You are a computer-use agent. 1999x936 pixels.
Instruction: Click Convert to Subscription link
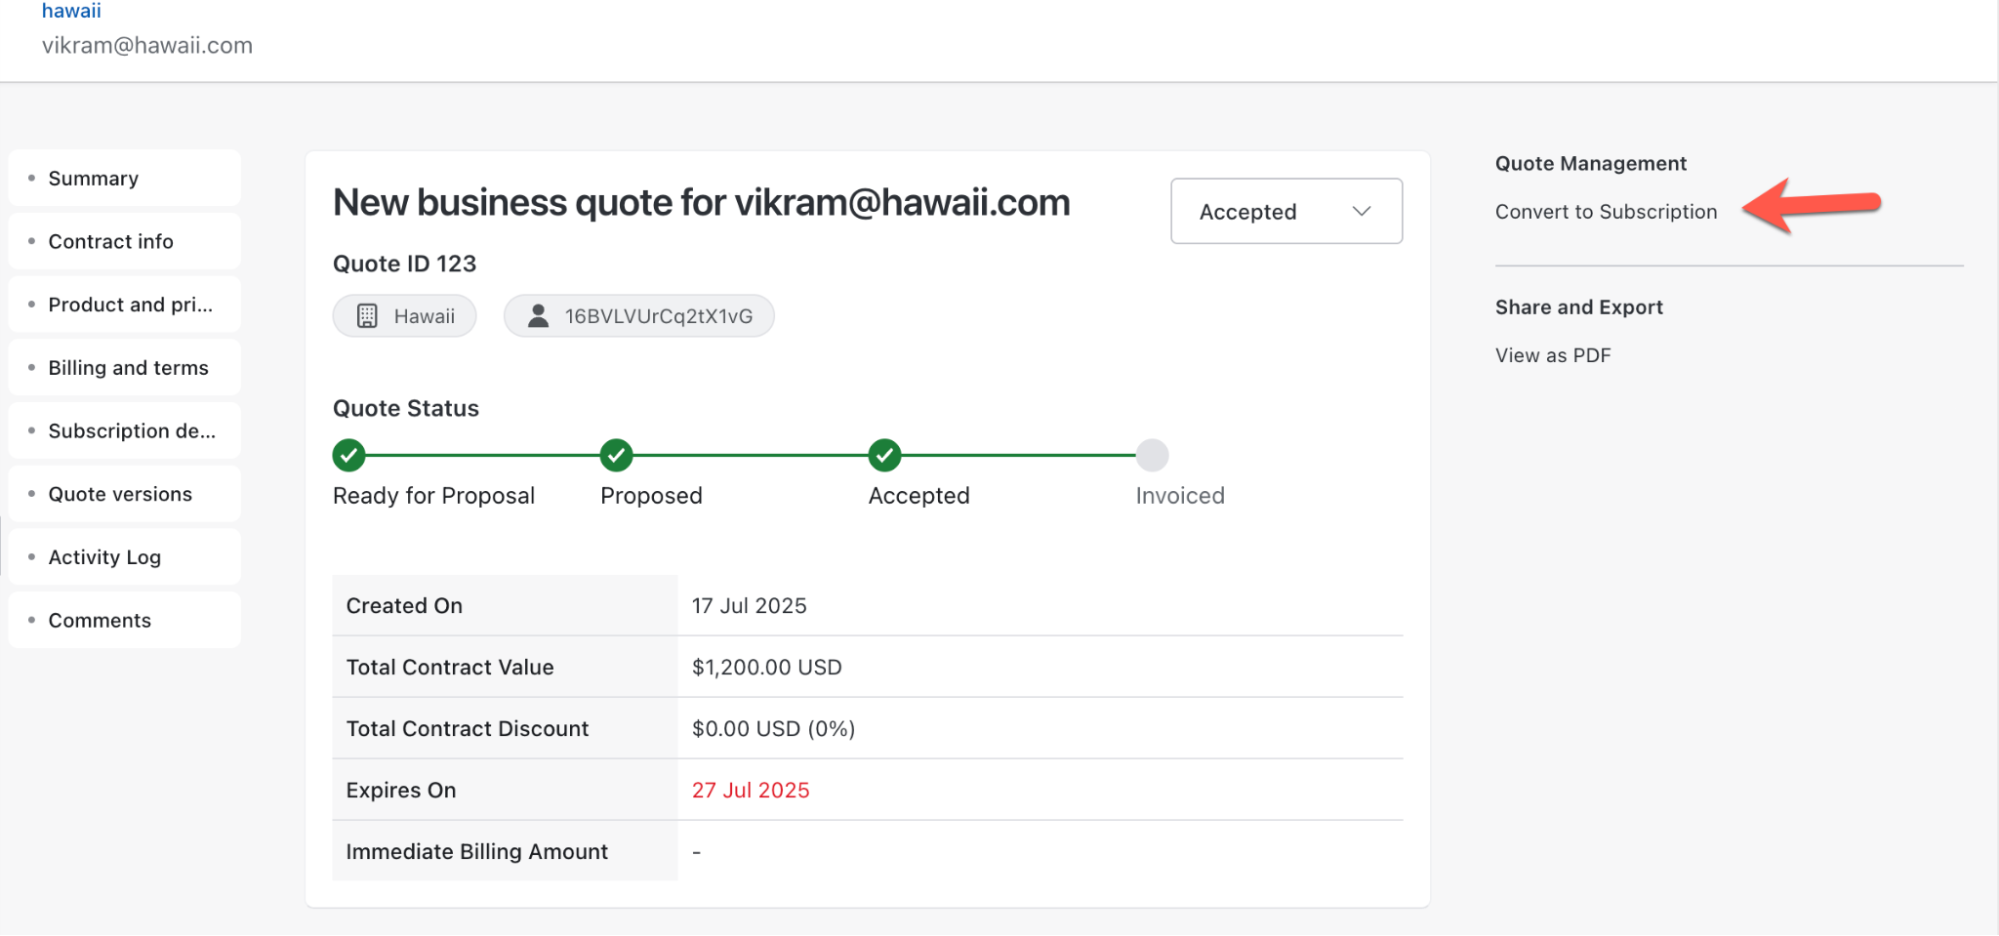coord(1606,212)
